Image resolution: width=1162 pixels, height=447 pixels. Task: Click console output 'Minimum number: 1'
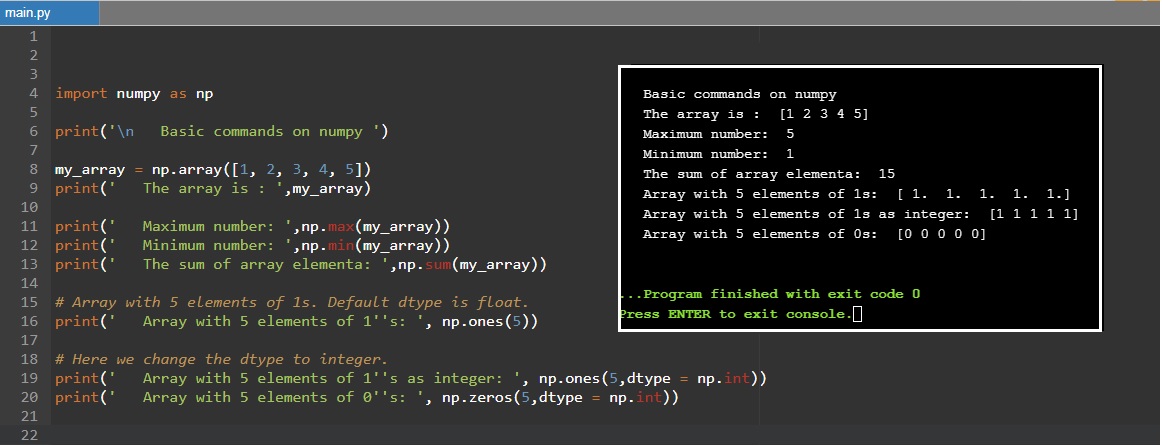pos(718,154)
